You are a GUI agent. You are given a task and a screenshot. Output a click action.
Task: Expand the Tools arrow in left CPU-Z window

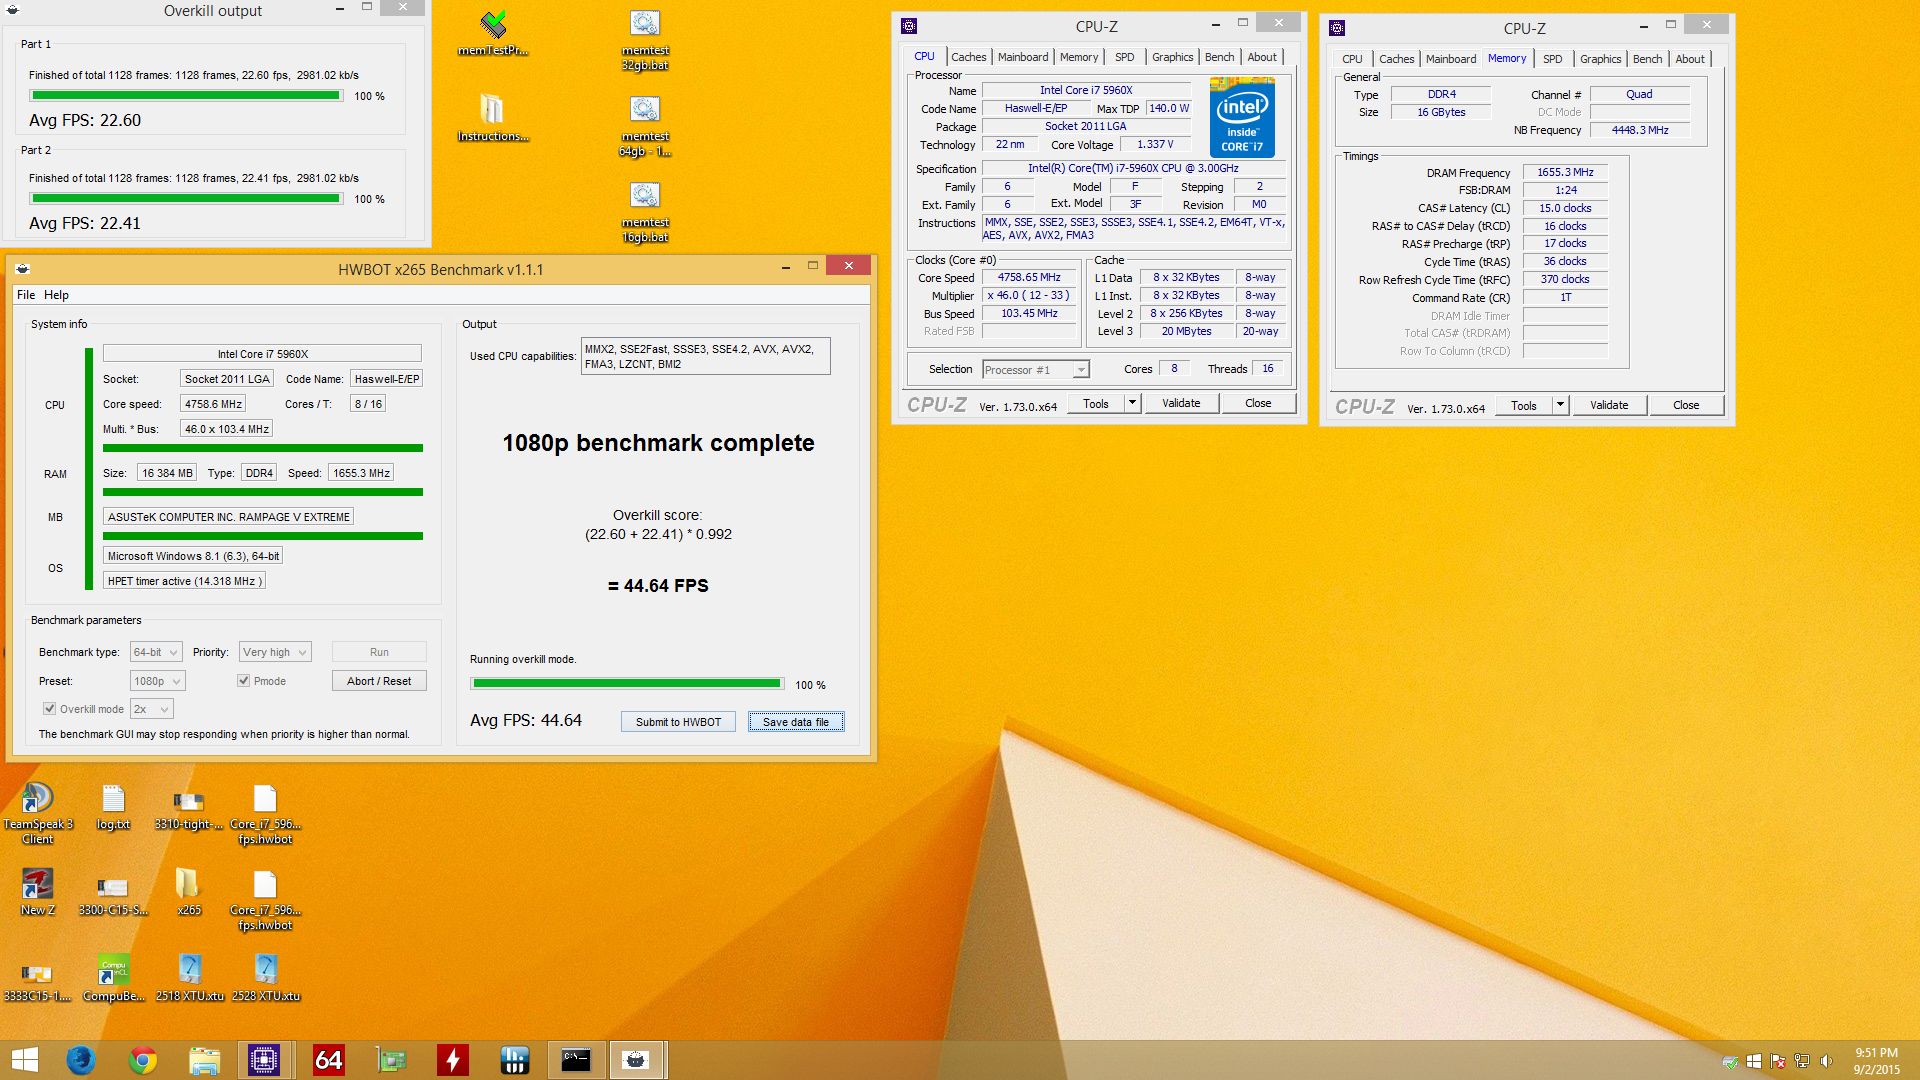(x=1132, y=403)
